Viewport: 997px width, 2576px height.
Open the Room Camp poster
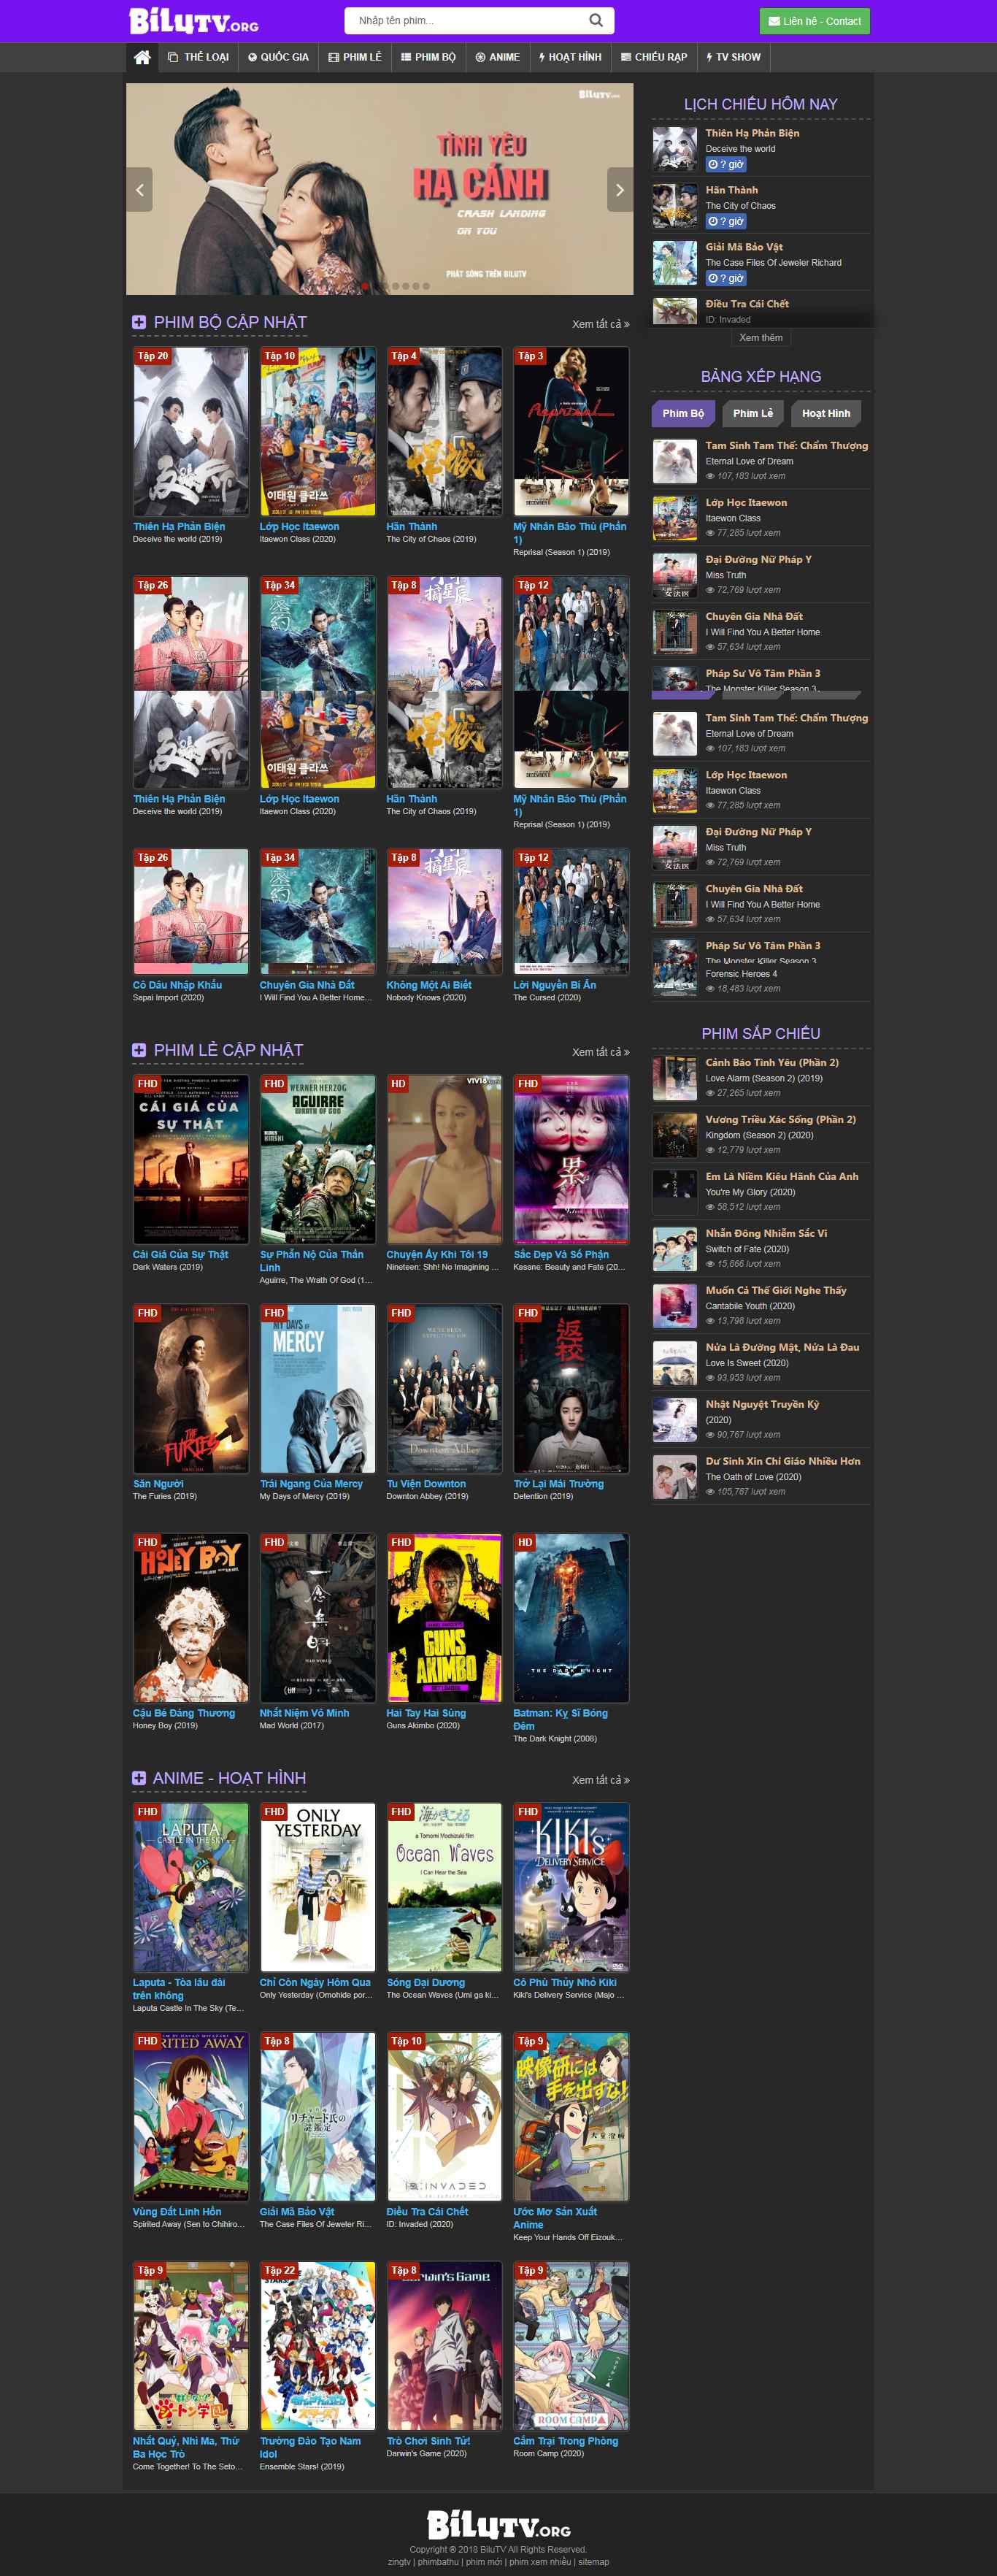pyautogui.click(x=571, y=2346)
